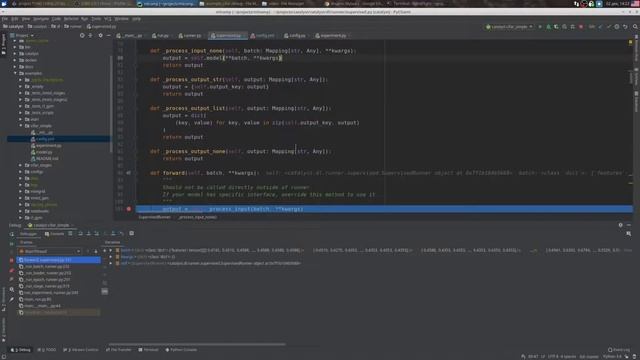
Task: Hide the Project panel with minus icon
Action: (108, 36)
